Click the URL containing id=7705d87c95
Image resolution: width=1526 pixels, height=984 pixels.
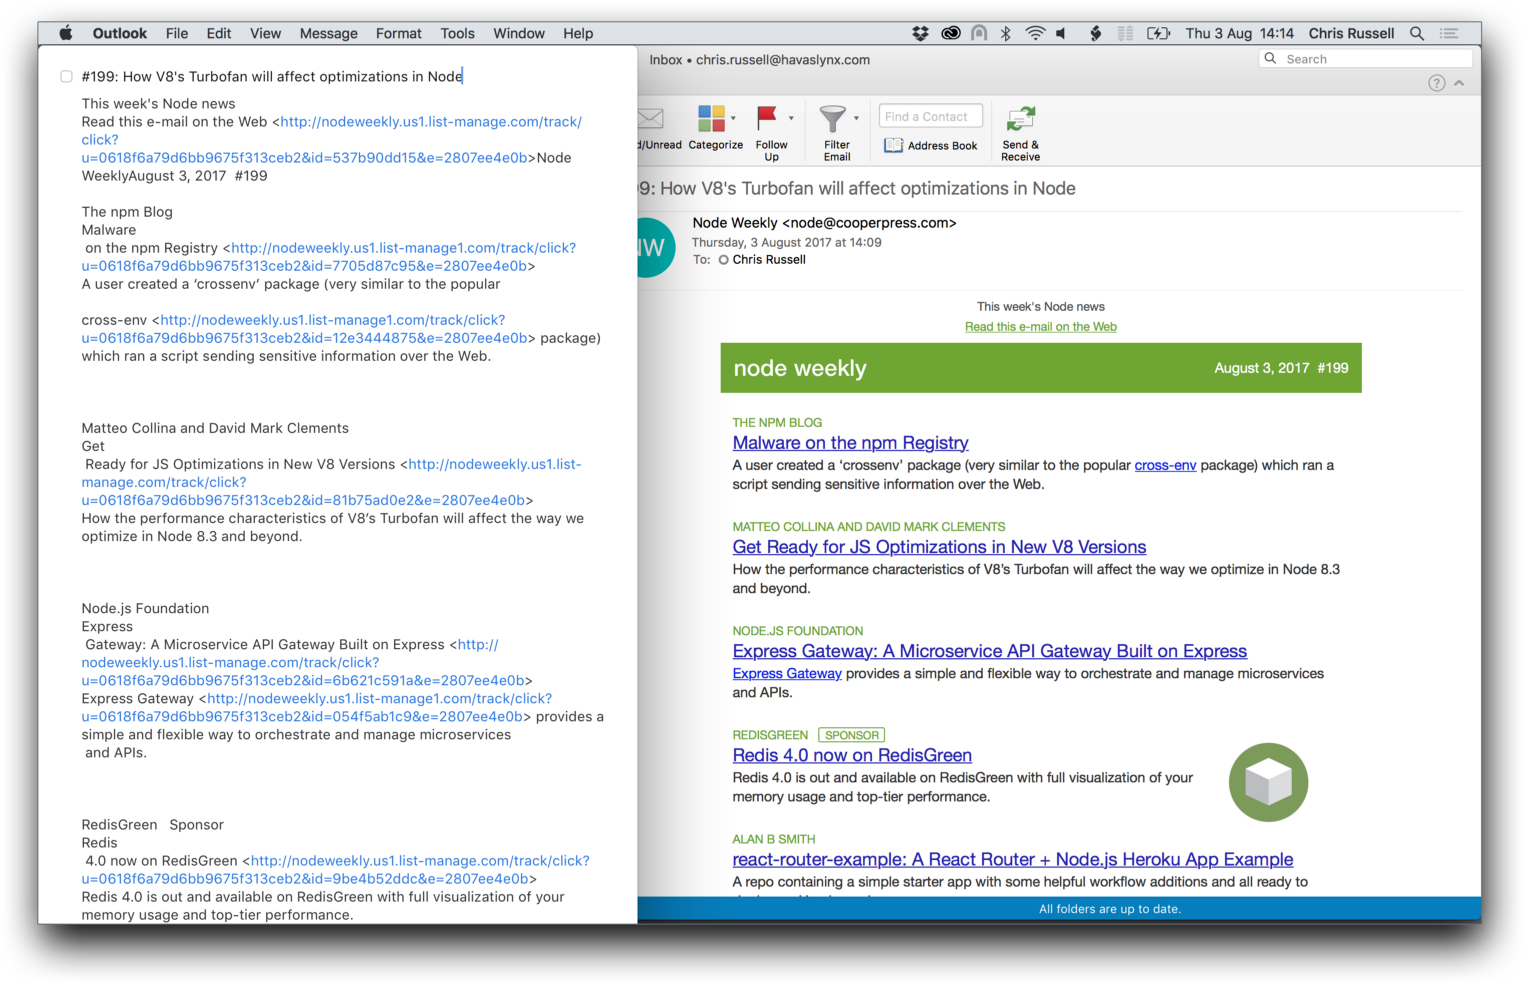330,257
